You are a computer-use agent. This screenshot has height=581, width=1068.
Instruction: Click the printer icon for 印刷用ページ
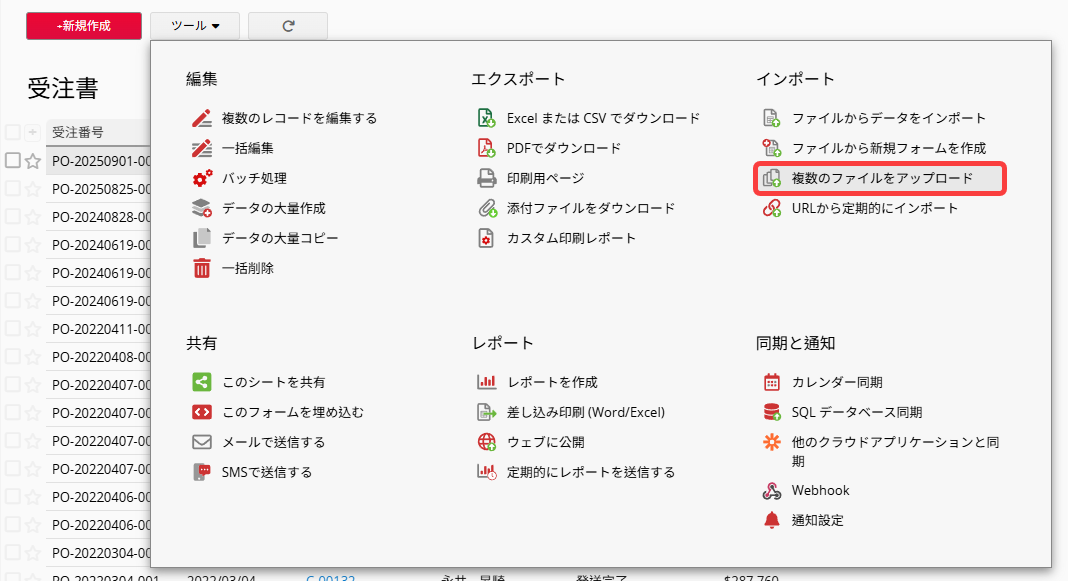tap(487, 178)
